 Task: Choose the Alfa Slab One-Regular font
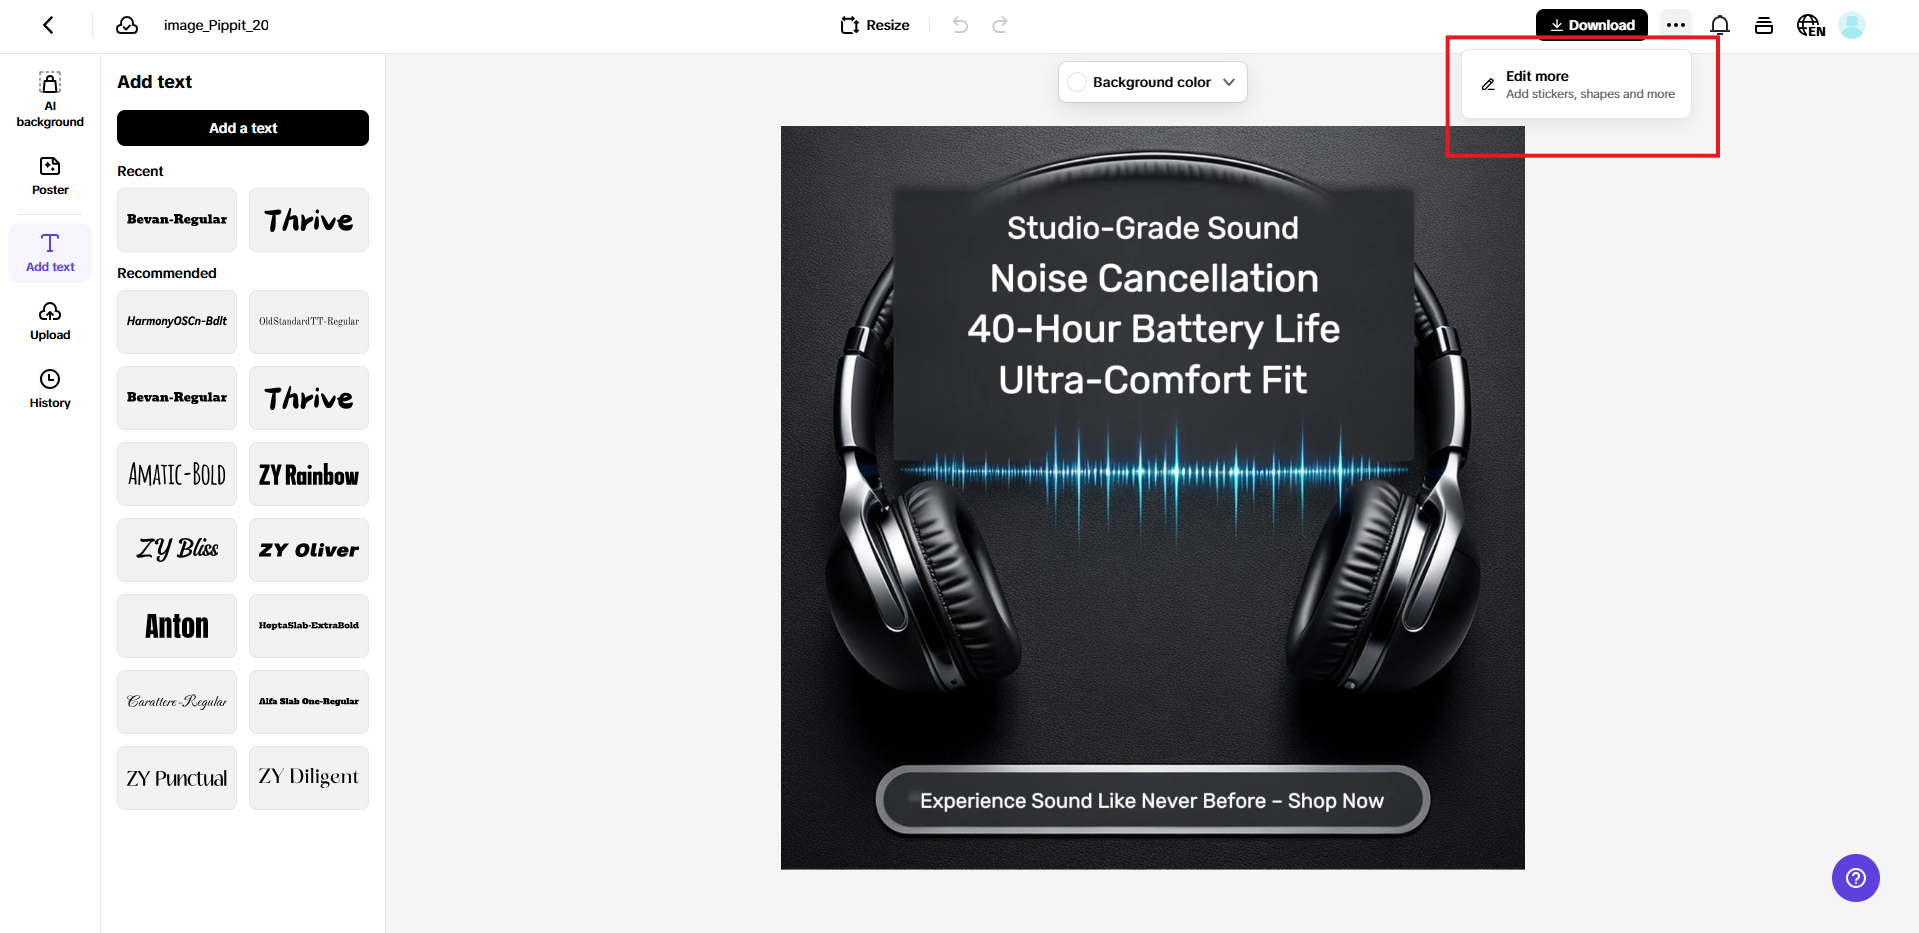309,702
